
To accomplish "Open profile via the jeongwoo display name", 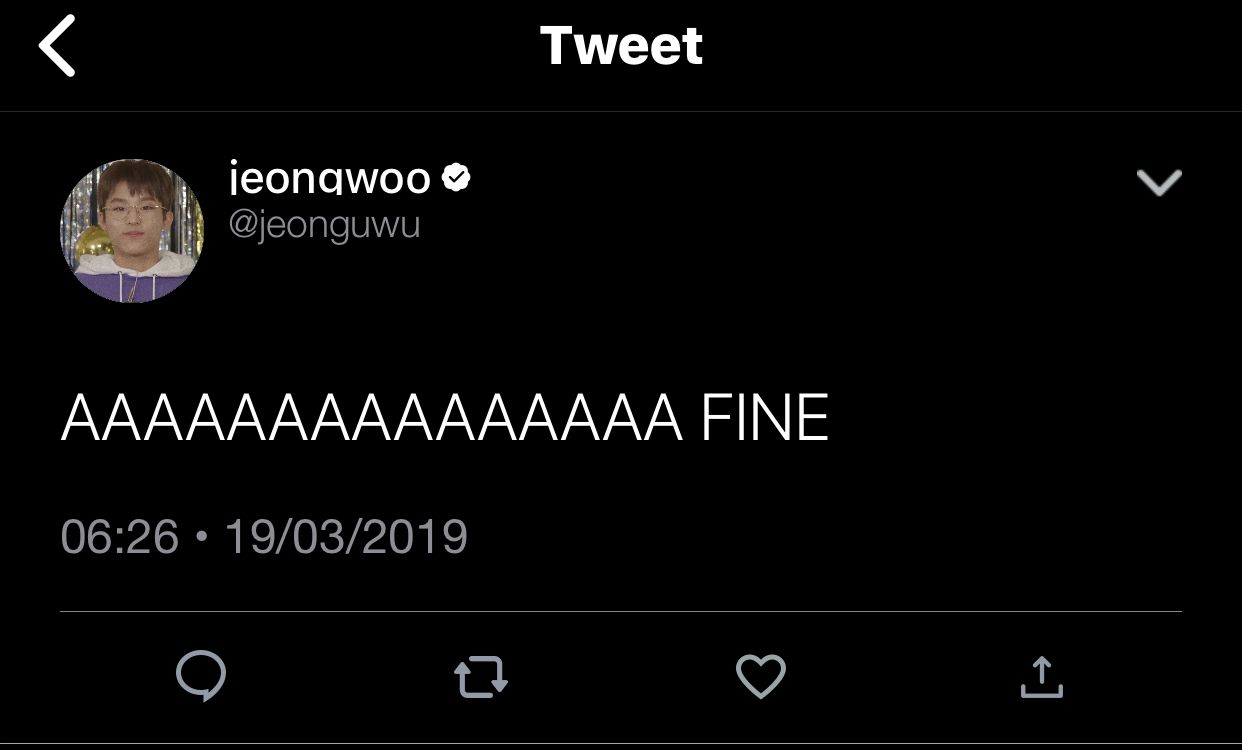I will (x=330, y=179).
